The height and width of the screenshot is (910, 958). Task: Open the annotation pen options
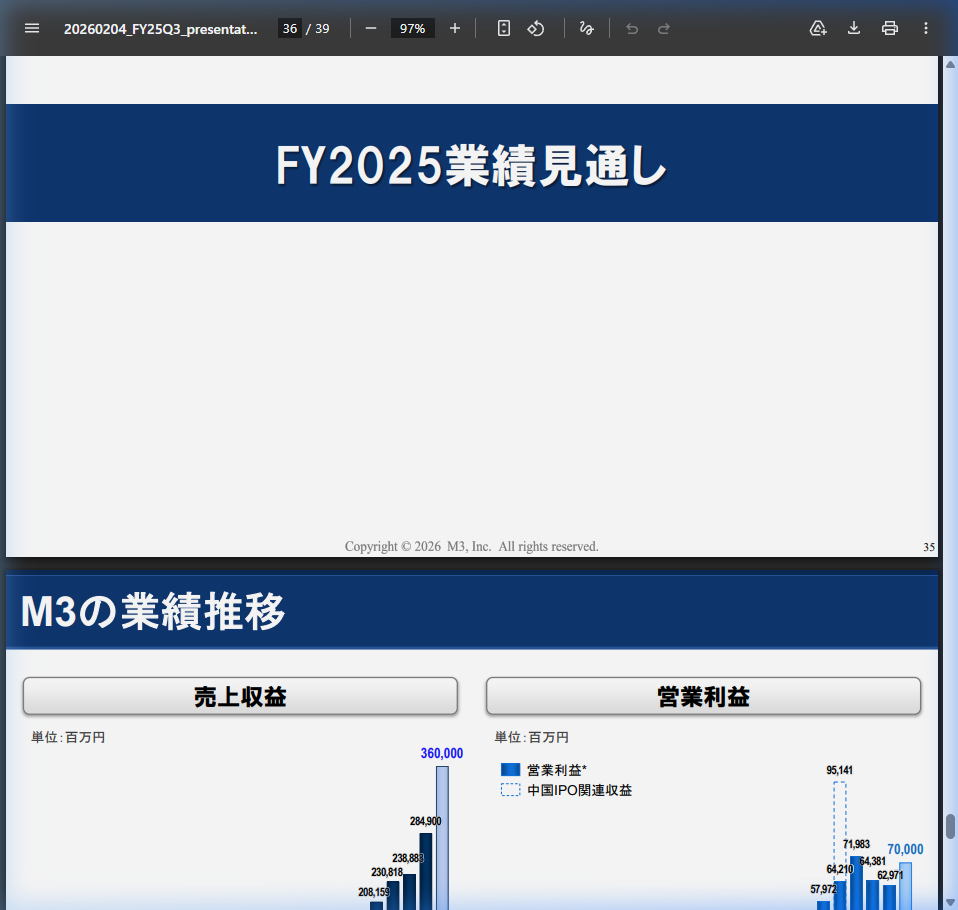point(587,28)
